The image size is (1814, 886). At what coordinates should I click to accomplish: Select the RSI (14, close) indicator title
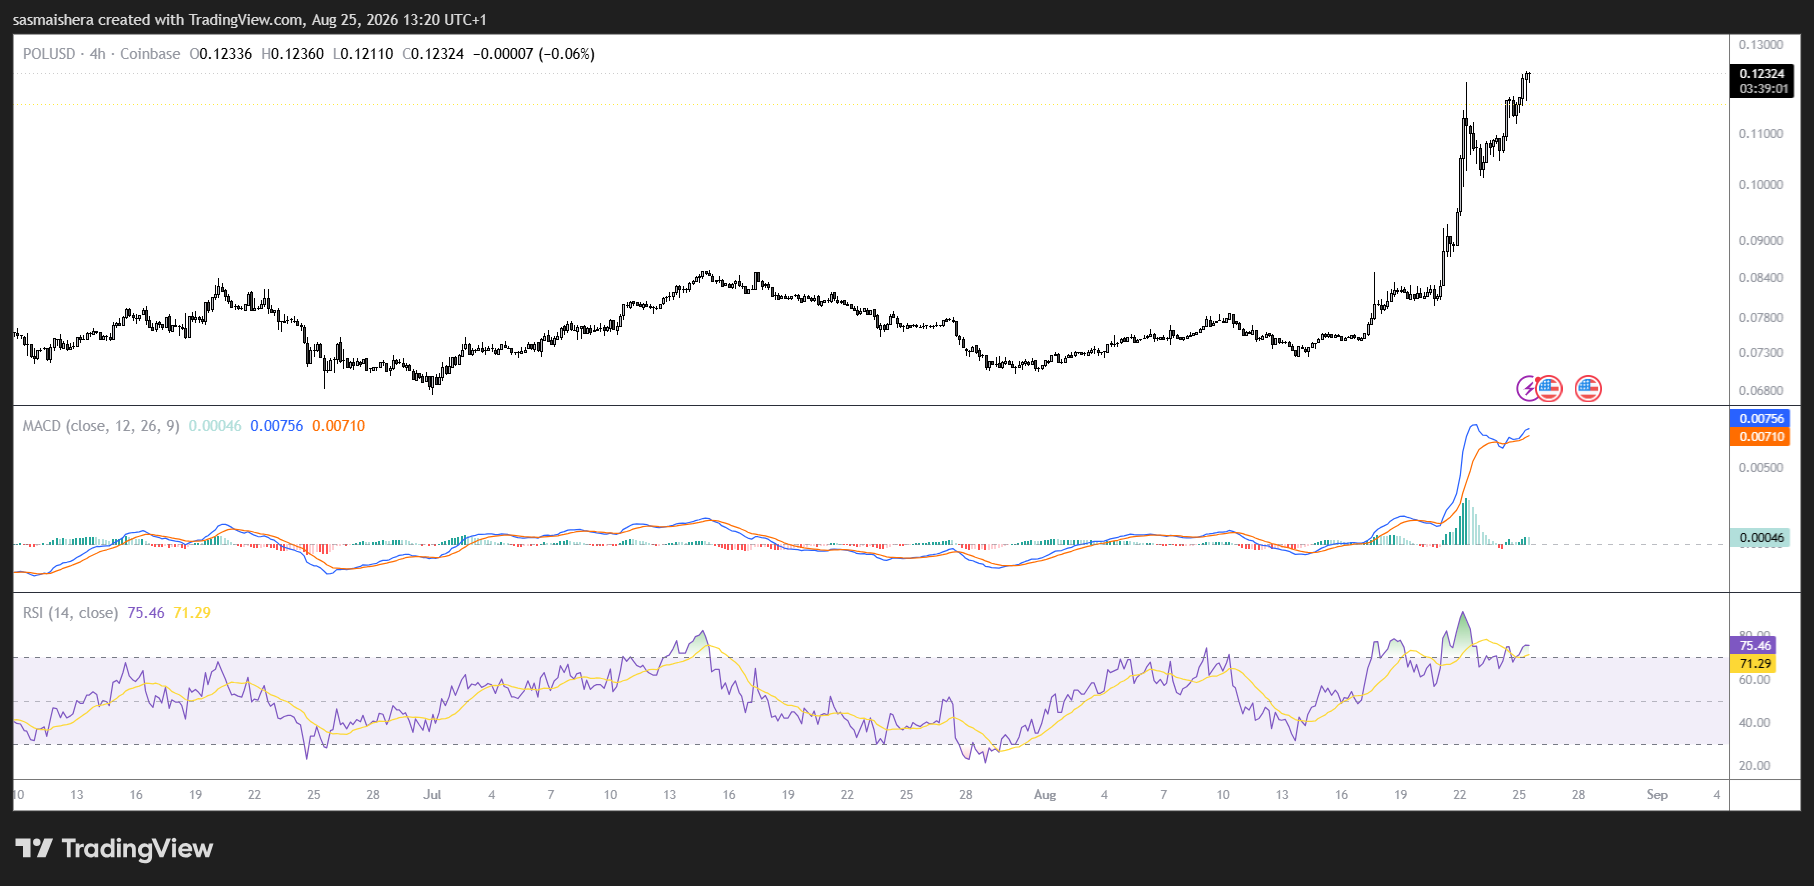(70, 613)
